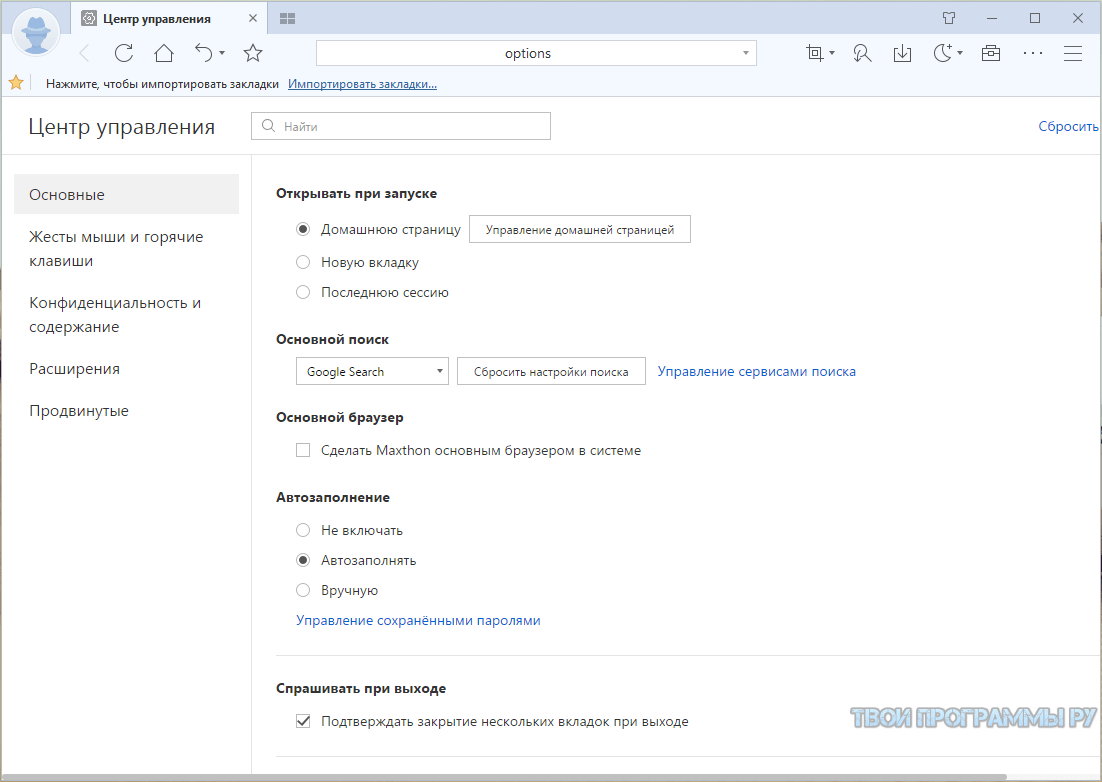This screenshot has width=1102, height=782.
Task: Go to the home page icon
Action: click(164, 53)
